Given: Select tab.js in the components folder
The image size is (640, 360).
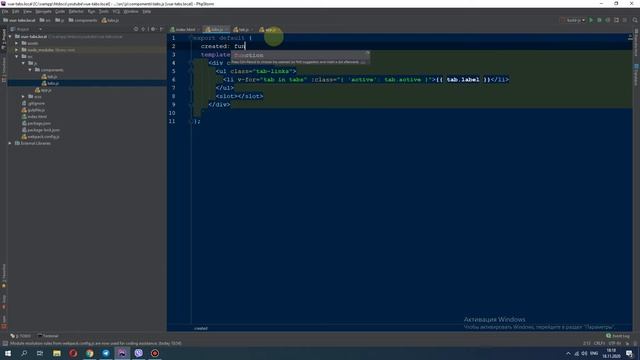Looking at the screenshot, I should [x=49, y=76].
